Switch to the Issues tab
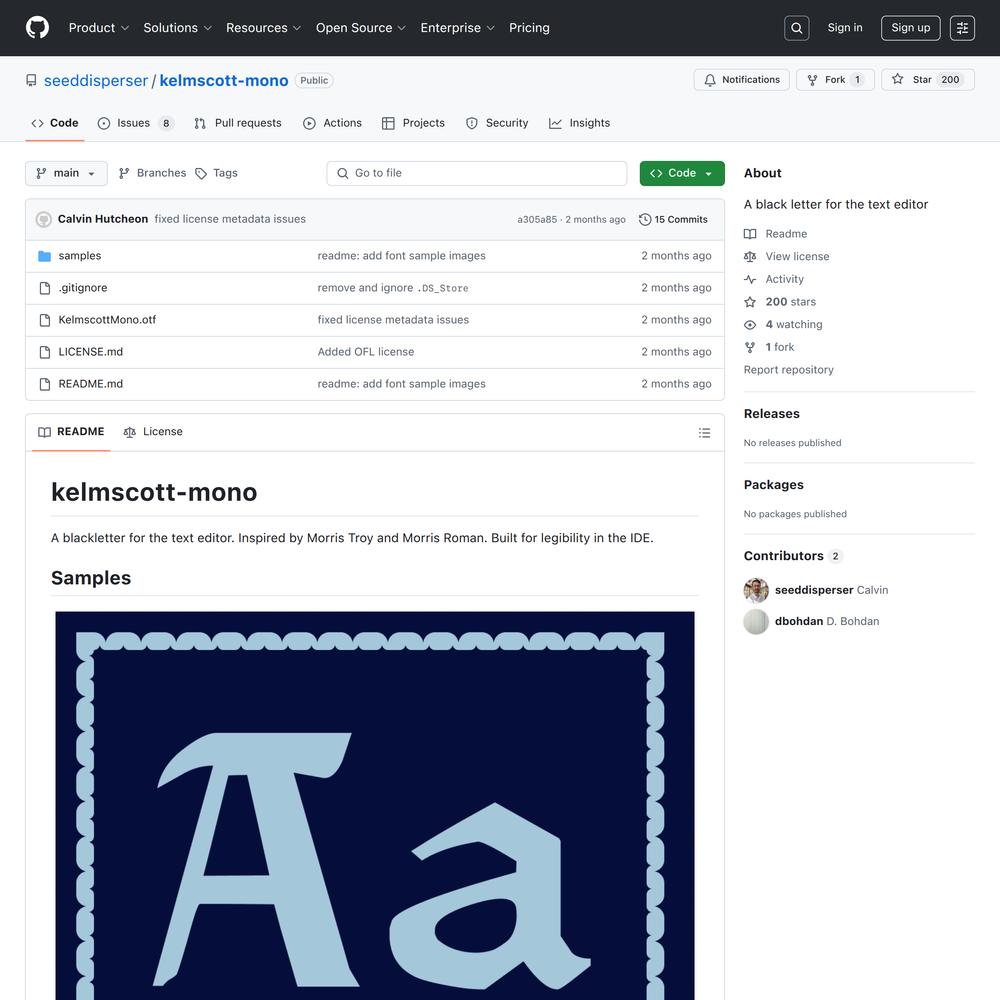 click(135, 123)
